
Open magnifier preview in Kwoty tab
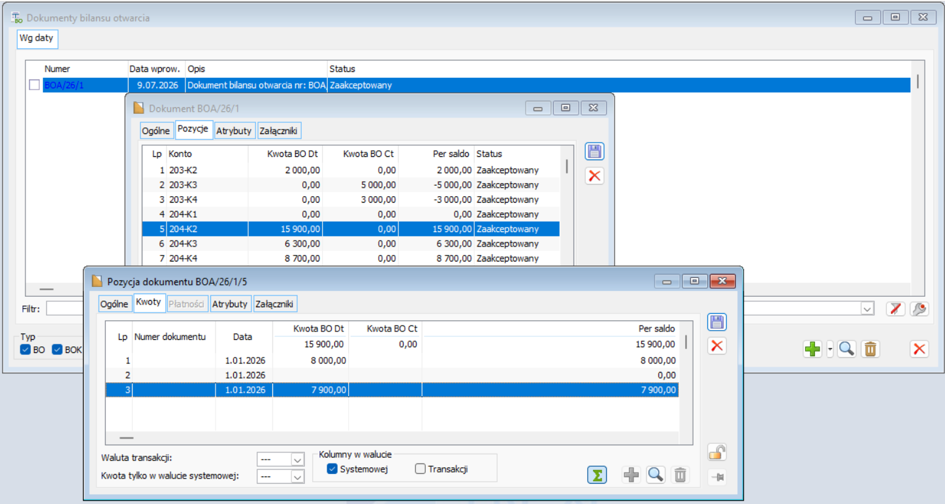point(656,475)
